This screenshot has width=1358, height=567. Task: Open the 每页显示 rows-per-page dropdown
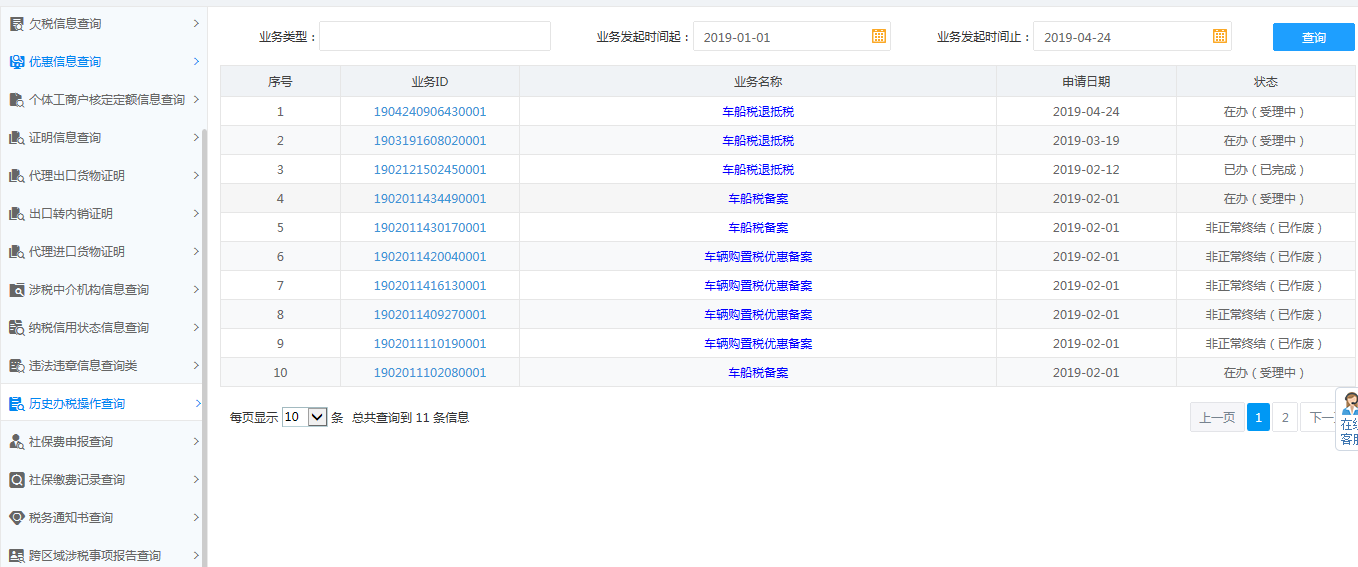pos(305,417)
